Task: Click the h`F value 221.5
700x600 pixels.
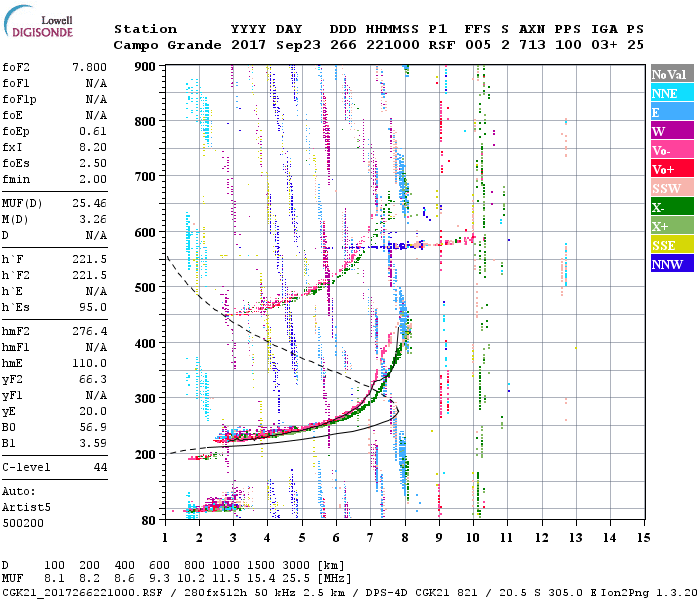Action: (x=89, y=259)
